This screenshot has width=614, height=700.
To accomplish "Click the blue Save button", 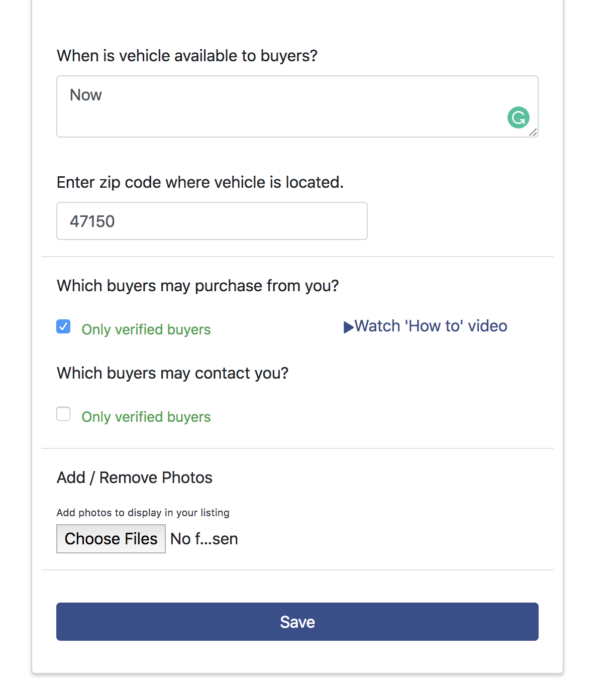I will (297, 621).
